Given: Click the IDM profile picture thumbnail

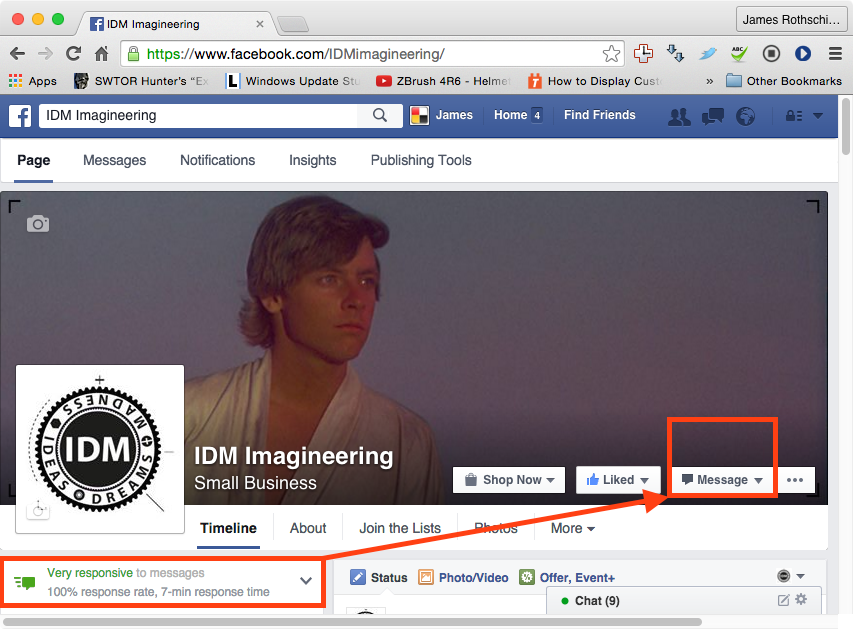Looking at the screenshot, I should pos(100,449).
